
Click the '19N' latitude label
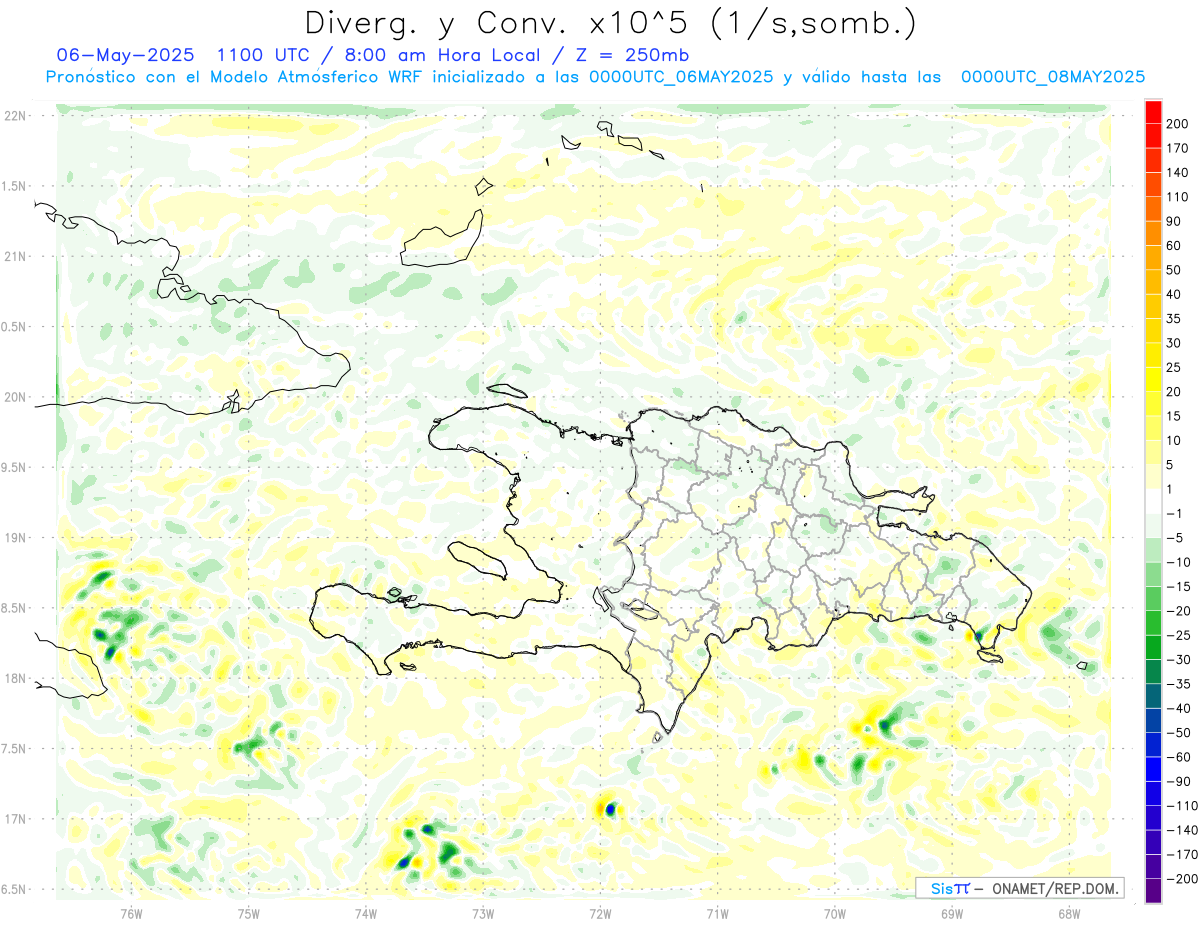(x=15, y=538)
